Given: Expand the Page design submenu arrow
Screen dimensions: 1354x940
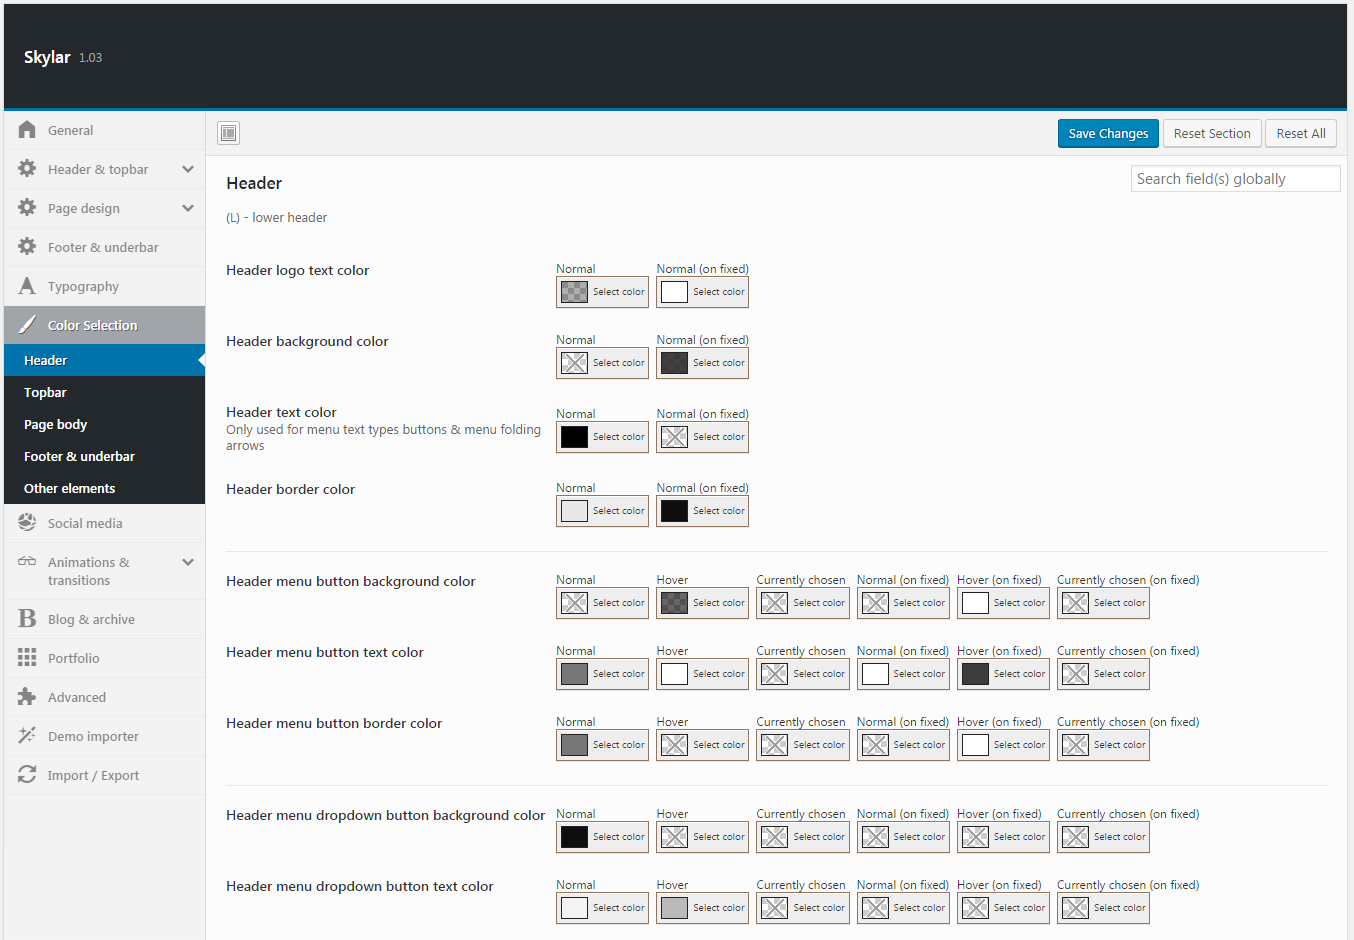Looking at the screenshot, I should pyautogui.click(x=188, y=208).
